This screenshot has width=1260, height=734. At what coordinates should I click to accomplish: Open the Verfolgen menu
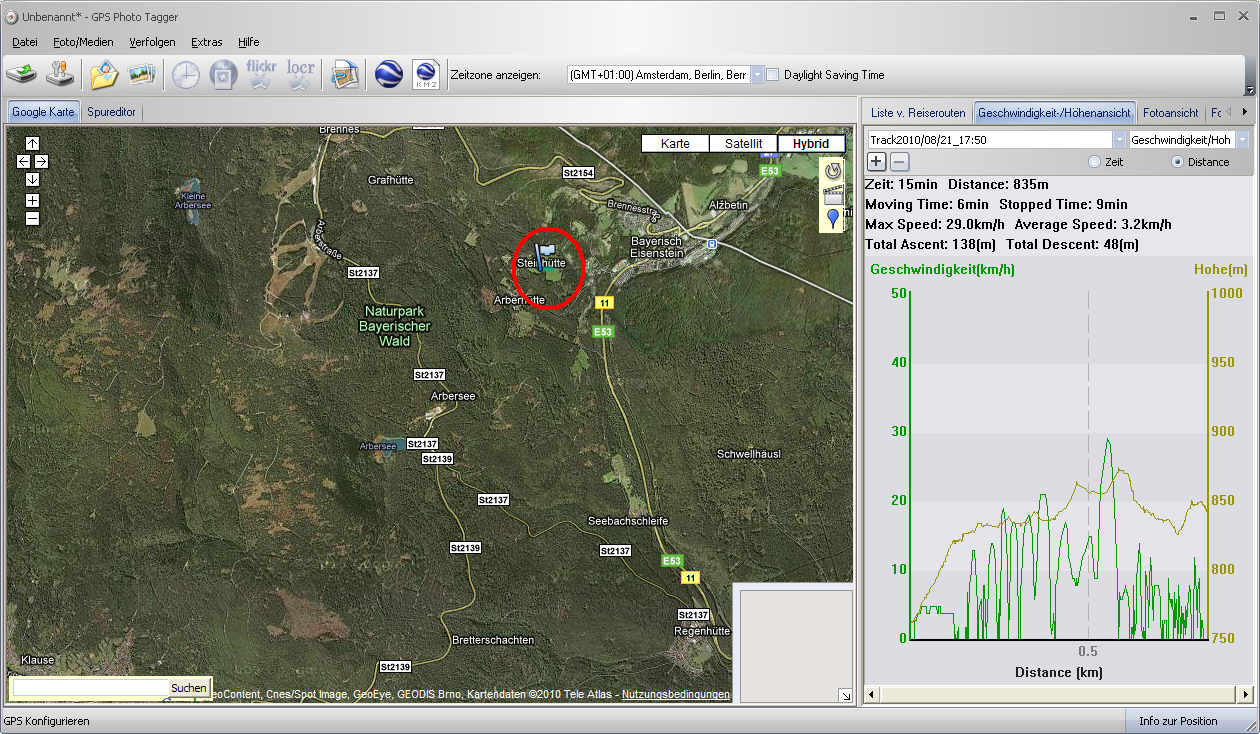(152, 42)
